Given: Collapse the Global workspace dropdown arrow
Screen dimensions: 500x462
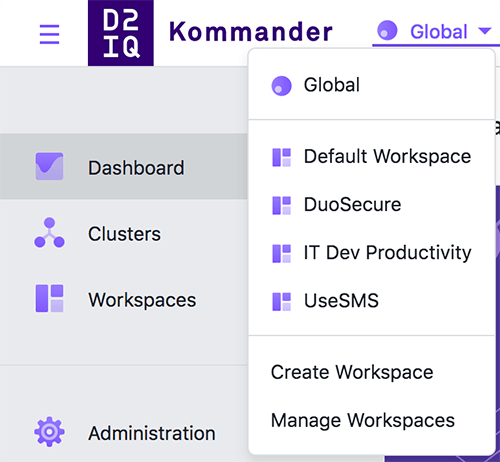Looking at the screenshot, I should tap(485, 31).
